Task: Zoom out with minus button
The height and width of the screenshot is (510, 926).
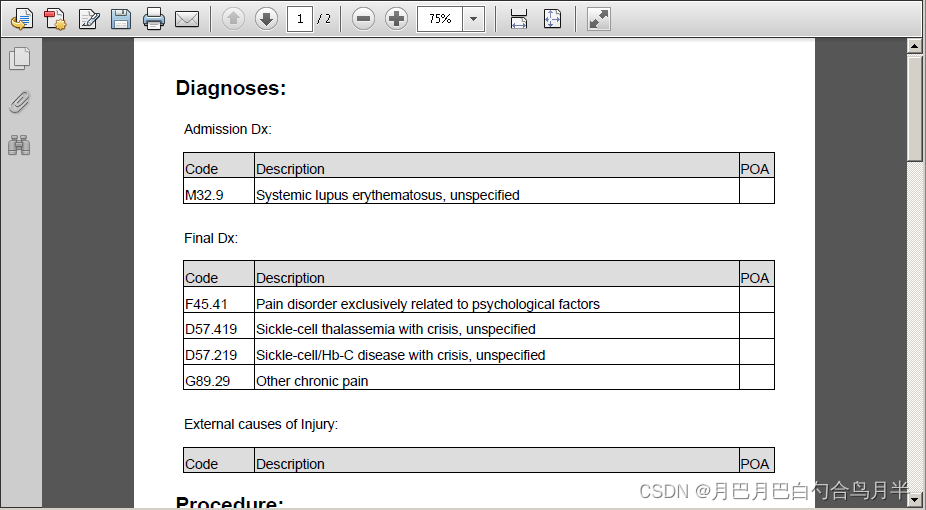Action: tap(363, 19)
